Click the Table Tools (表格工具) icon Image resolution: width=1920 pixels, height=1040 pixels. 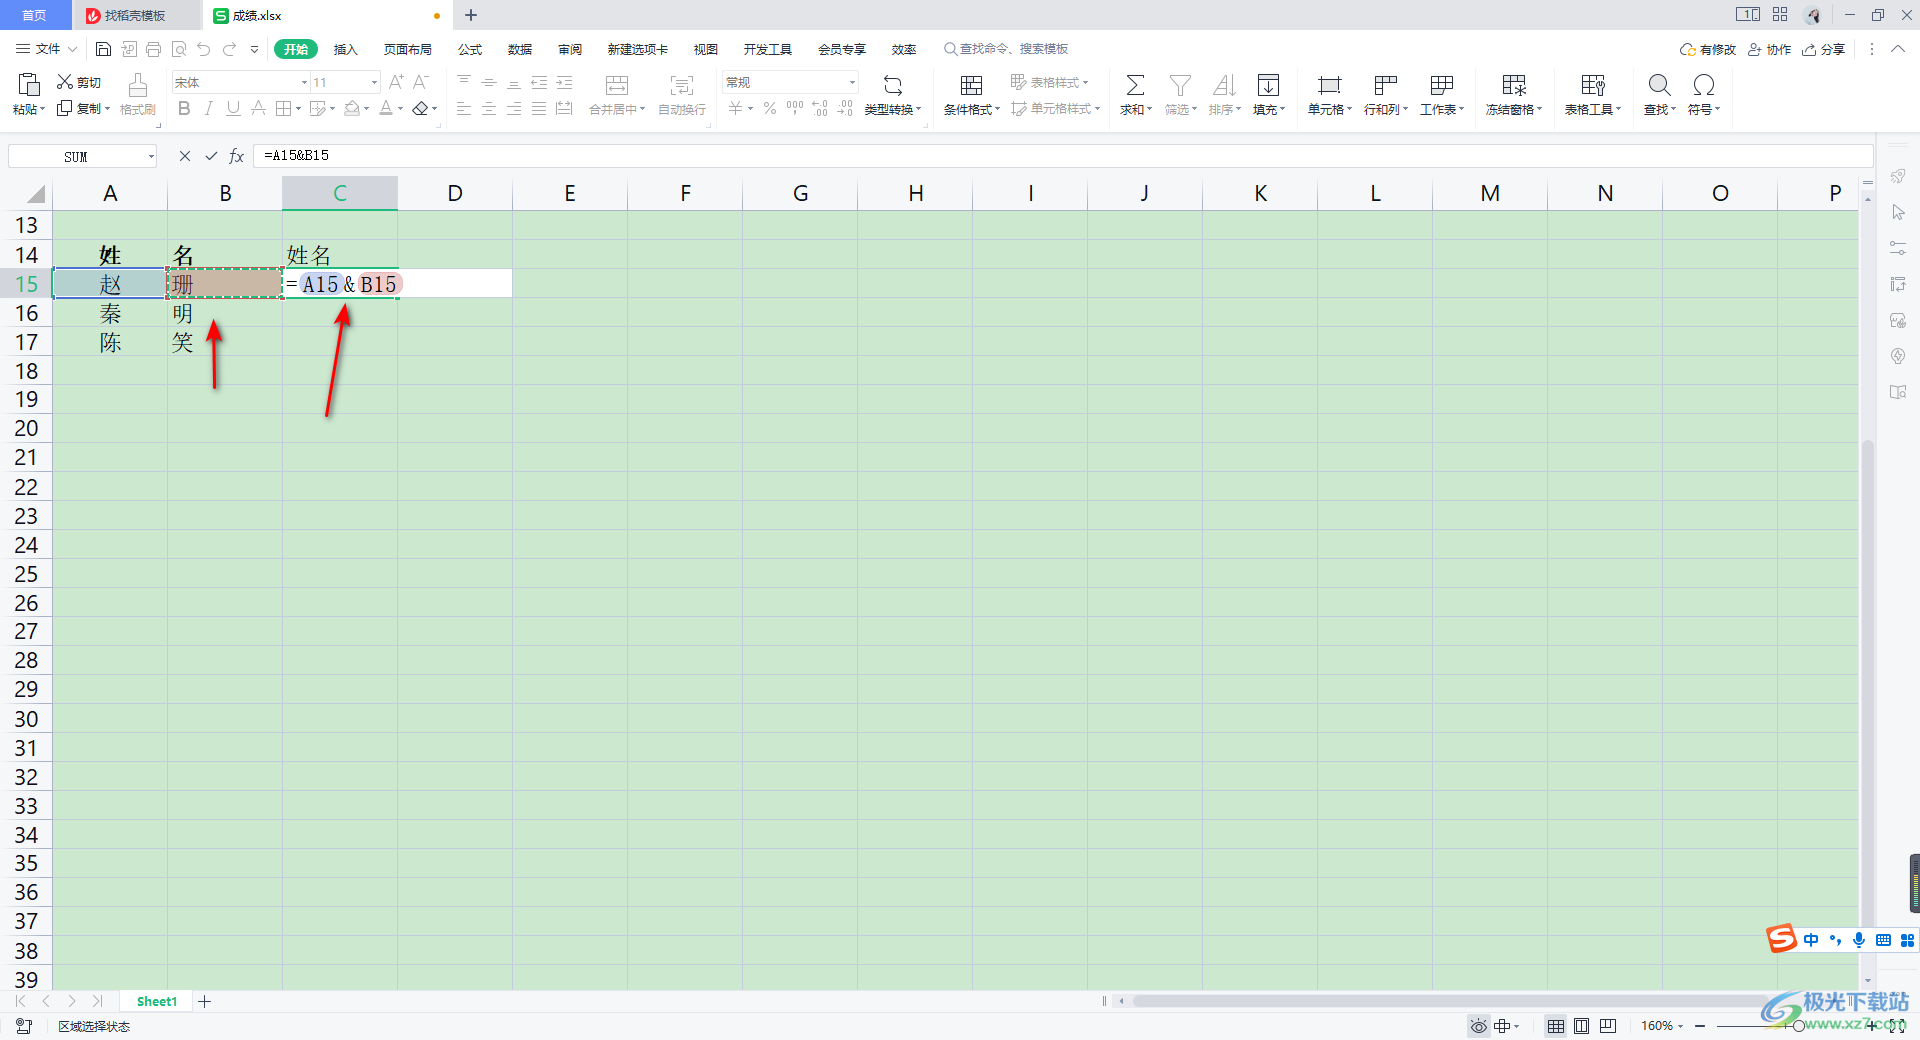click(1593, 85)
